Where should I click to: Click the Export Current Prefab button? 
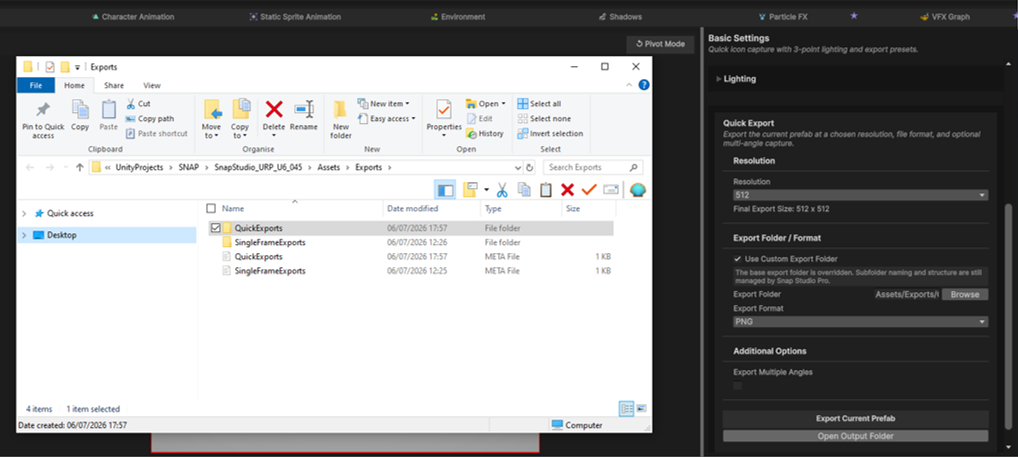(856, 419)
